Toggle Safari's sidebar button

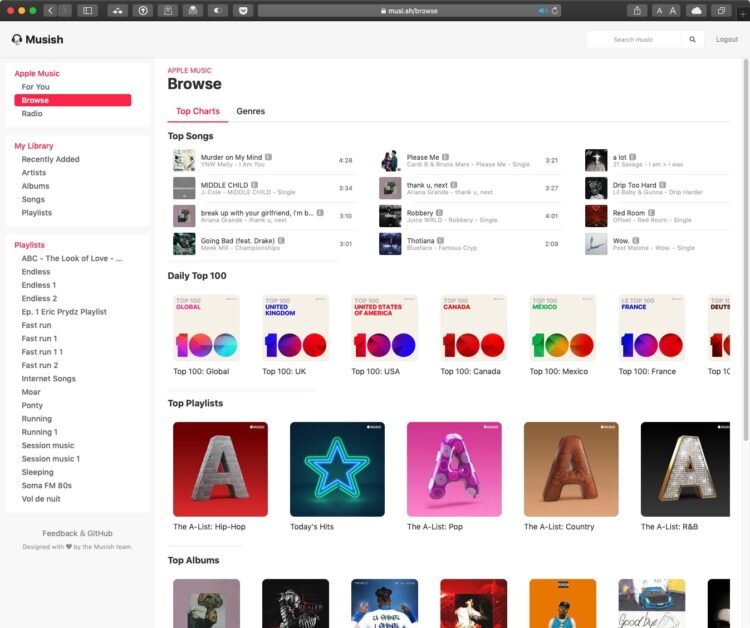88,11
